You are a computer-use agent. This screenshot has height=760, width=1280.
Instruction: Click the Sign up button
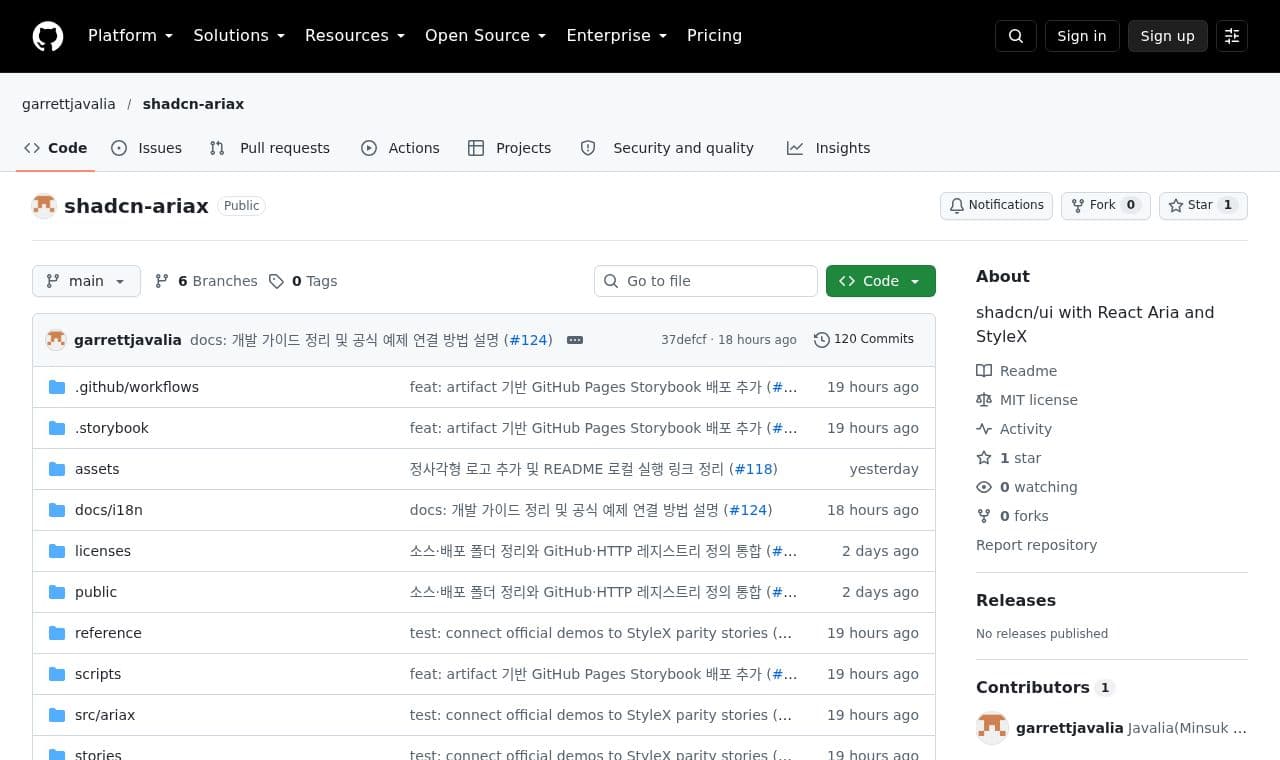coord(1167,36)
